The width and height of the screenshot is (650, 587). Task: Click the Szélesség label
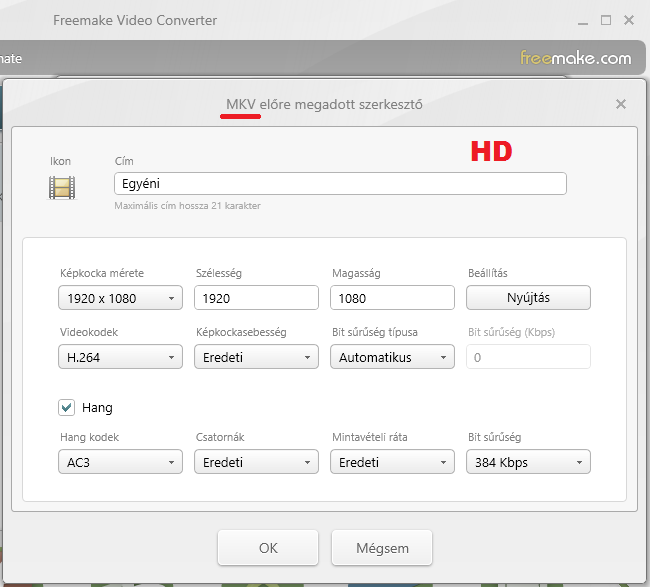(219, 273)
